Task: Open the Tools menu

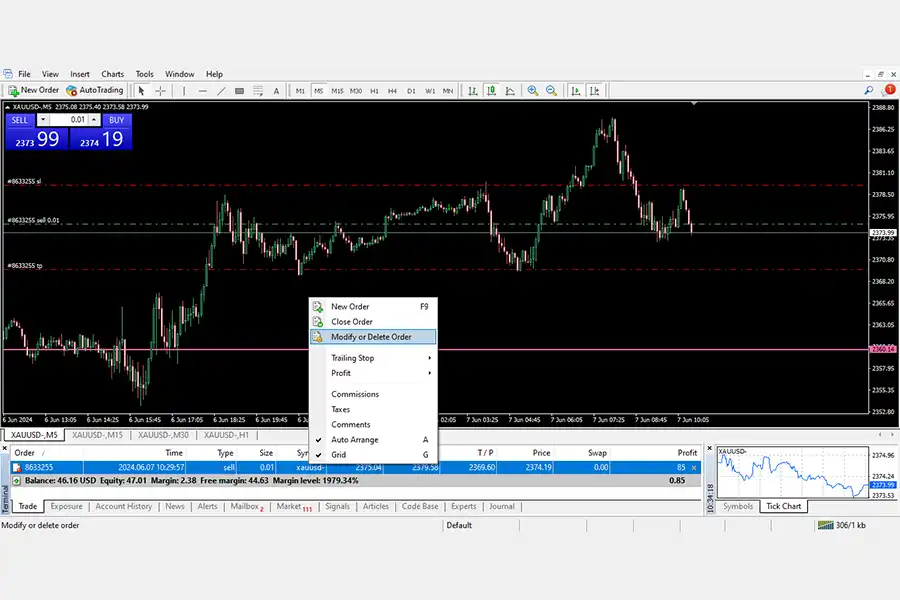Action: pyautogui.click(x=145, y=74)
